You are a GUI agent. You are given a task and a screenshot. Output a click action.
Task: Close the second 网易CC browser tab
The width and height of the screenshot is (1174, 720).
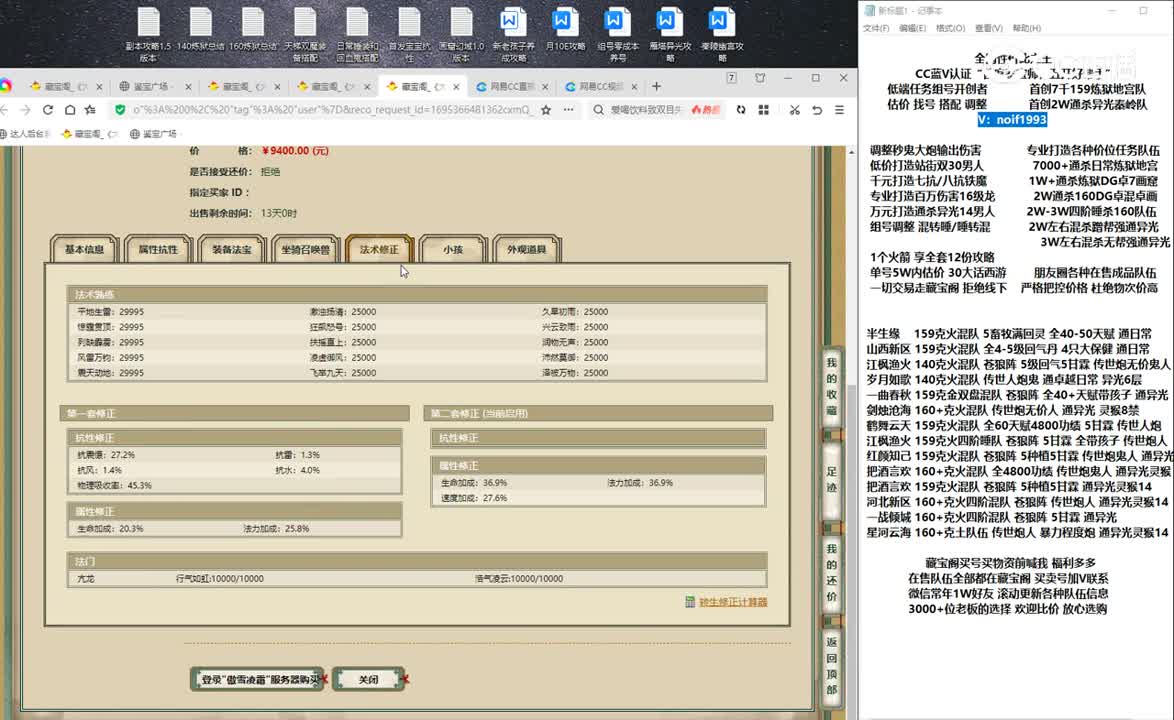coord(634,87)
